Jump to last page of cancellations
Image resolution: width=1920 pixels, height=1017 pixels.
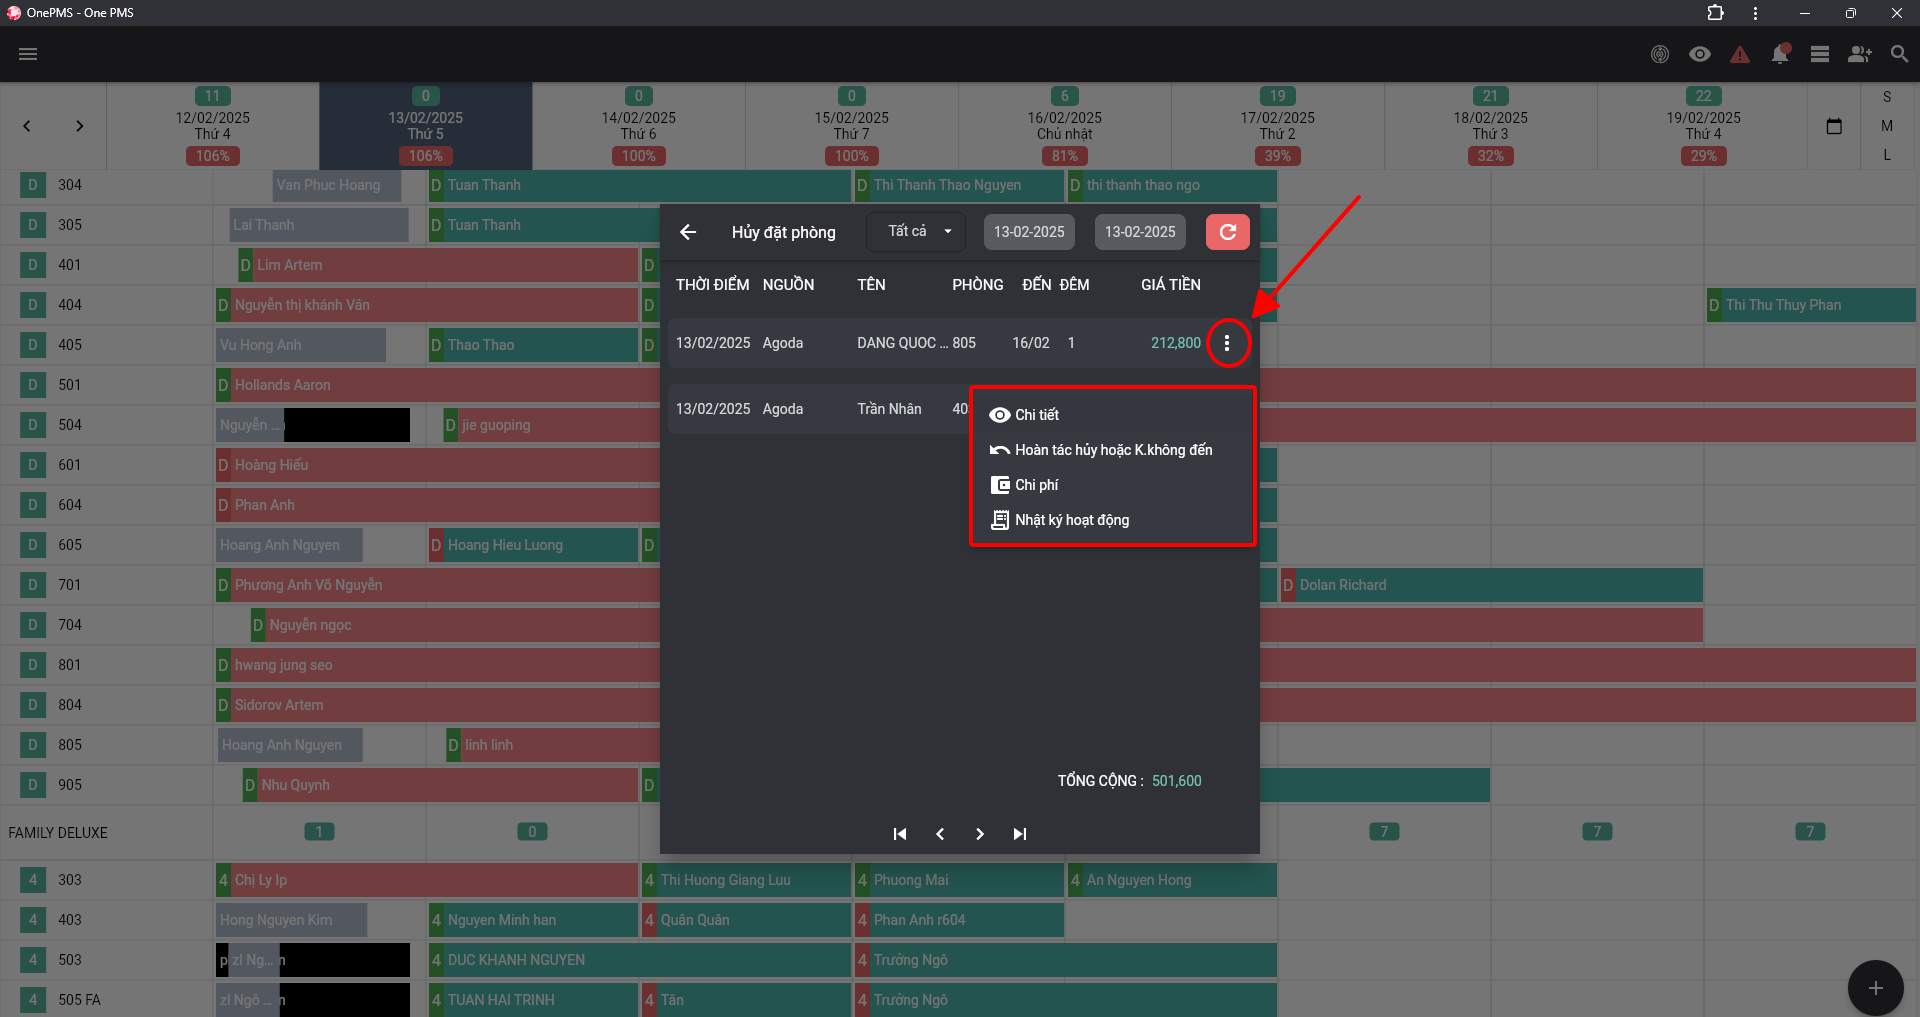pos(1020,834)
